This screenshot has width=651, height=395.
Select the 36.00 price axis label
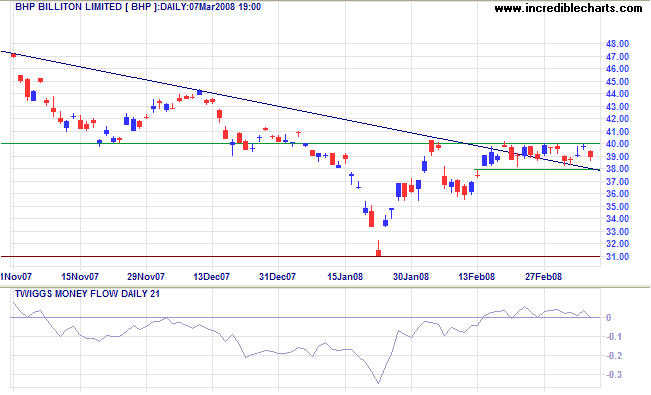[617, 194]
